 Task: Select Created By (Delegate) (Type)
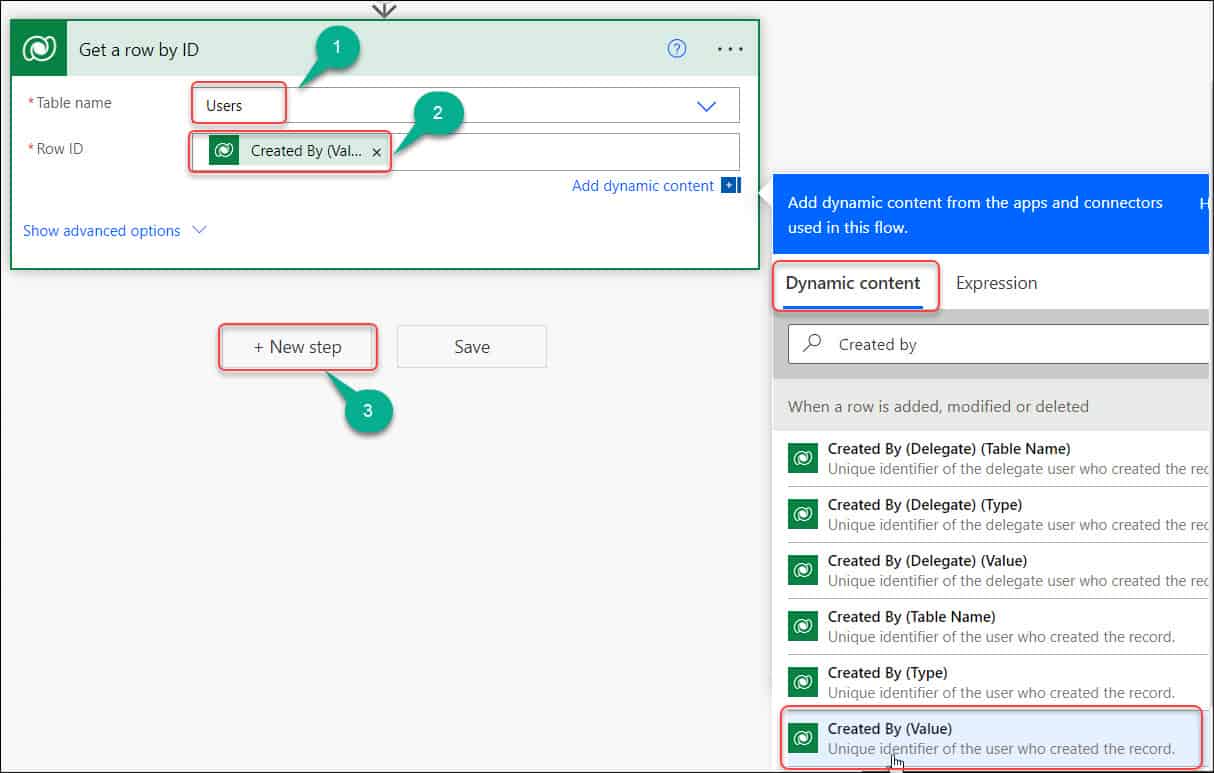pos(993,514)
